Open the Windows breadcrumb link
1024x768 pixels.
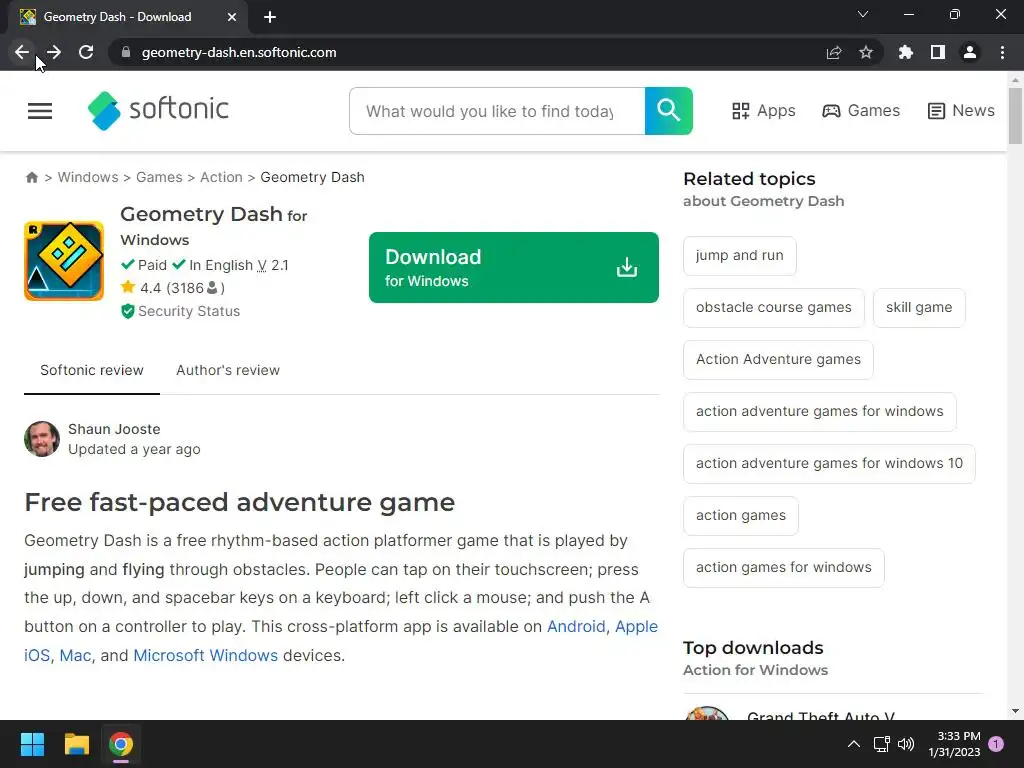88,177
